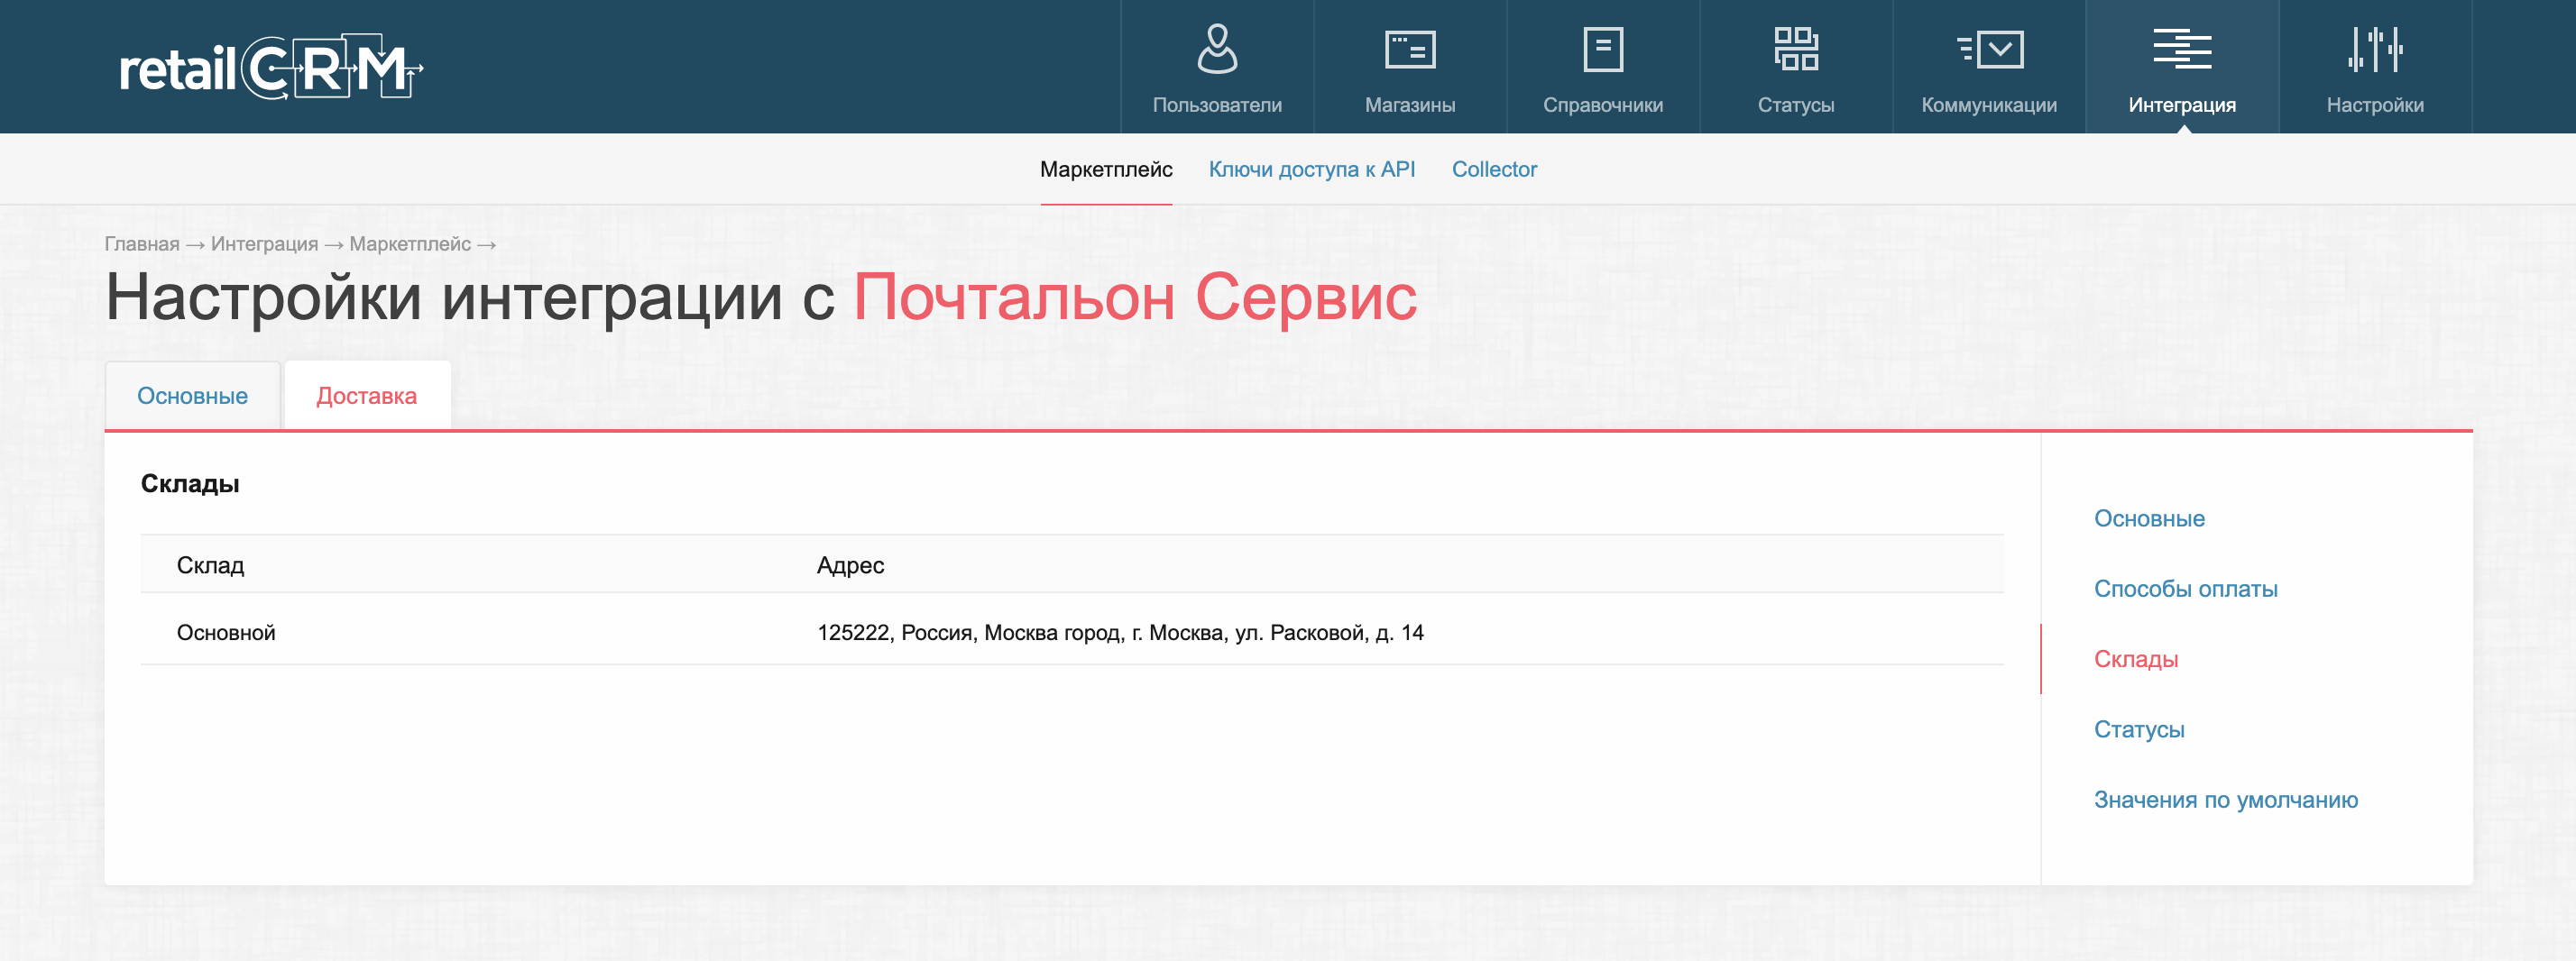Open Ключи доступа к API

[x=1312, y=169]
